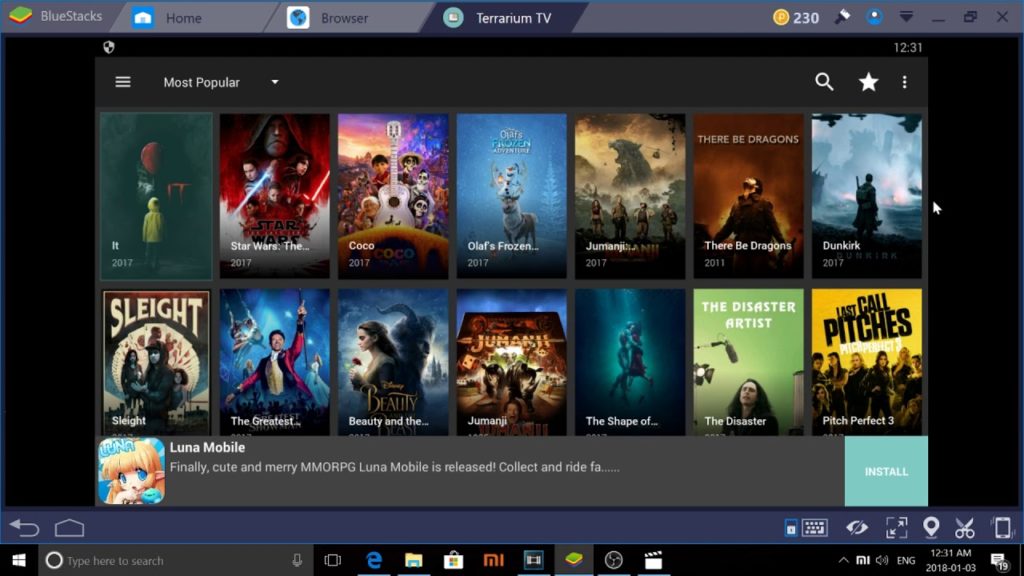Click the Windows search box

coord(175,560)
